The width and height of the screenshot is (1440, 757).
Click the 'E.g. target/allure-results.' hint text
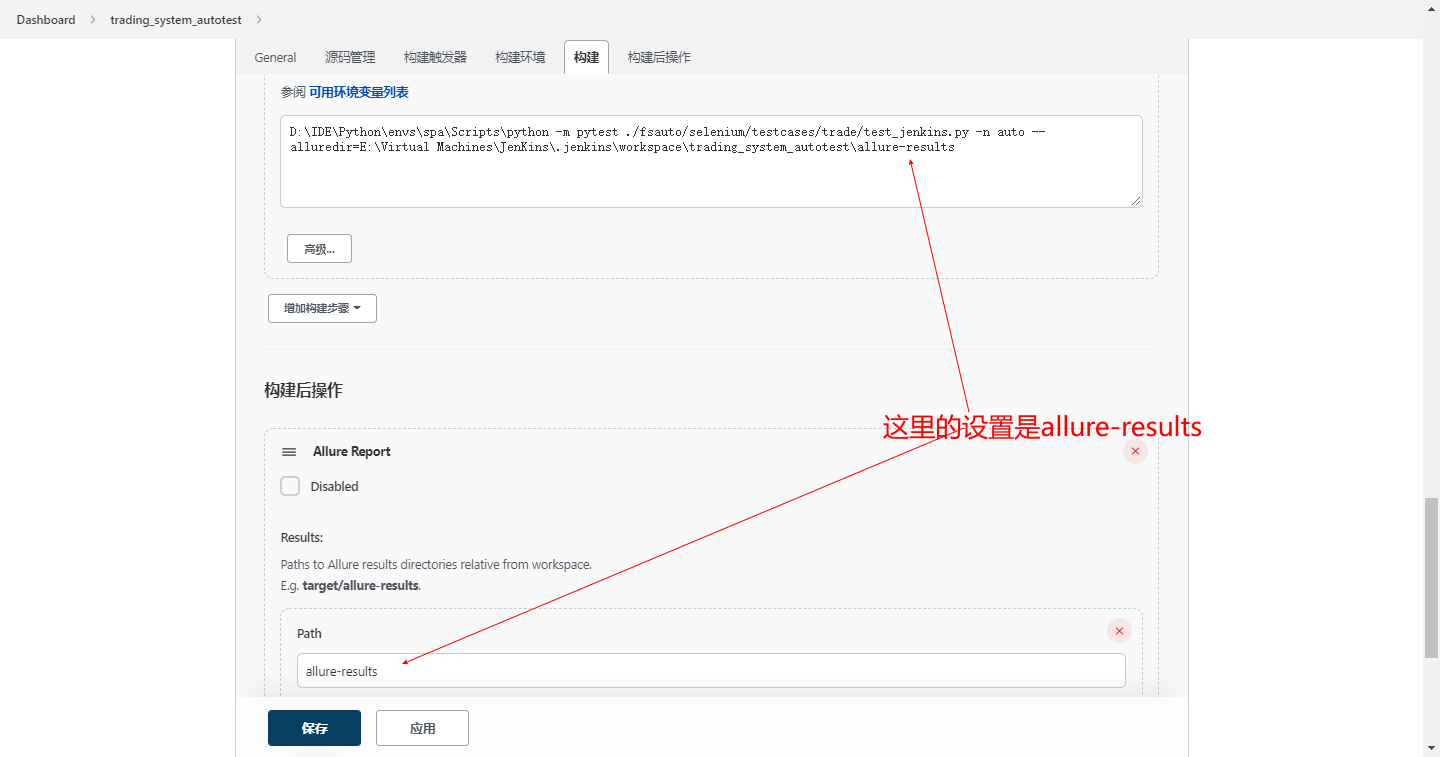[351, 585]
